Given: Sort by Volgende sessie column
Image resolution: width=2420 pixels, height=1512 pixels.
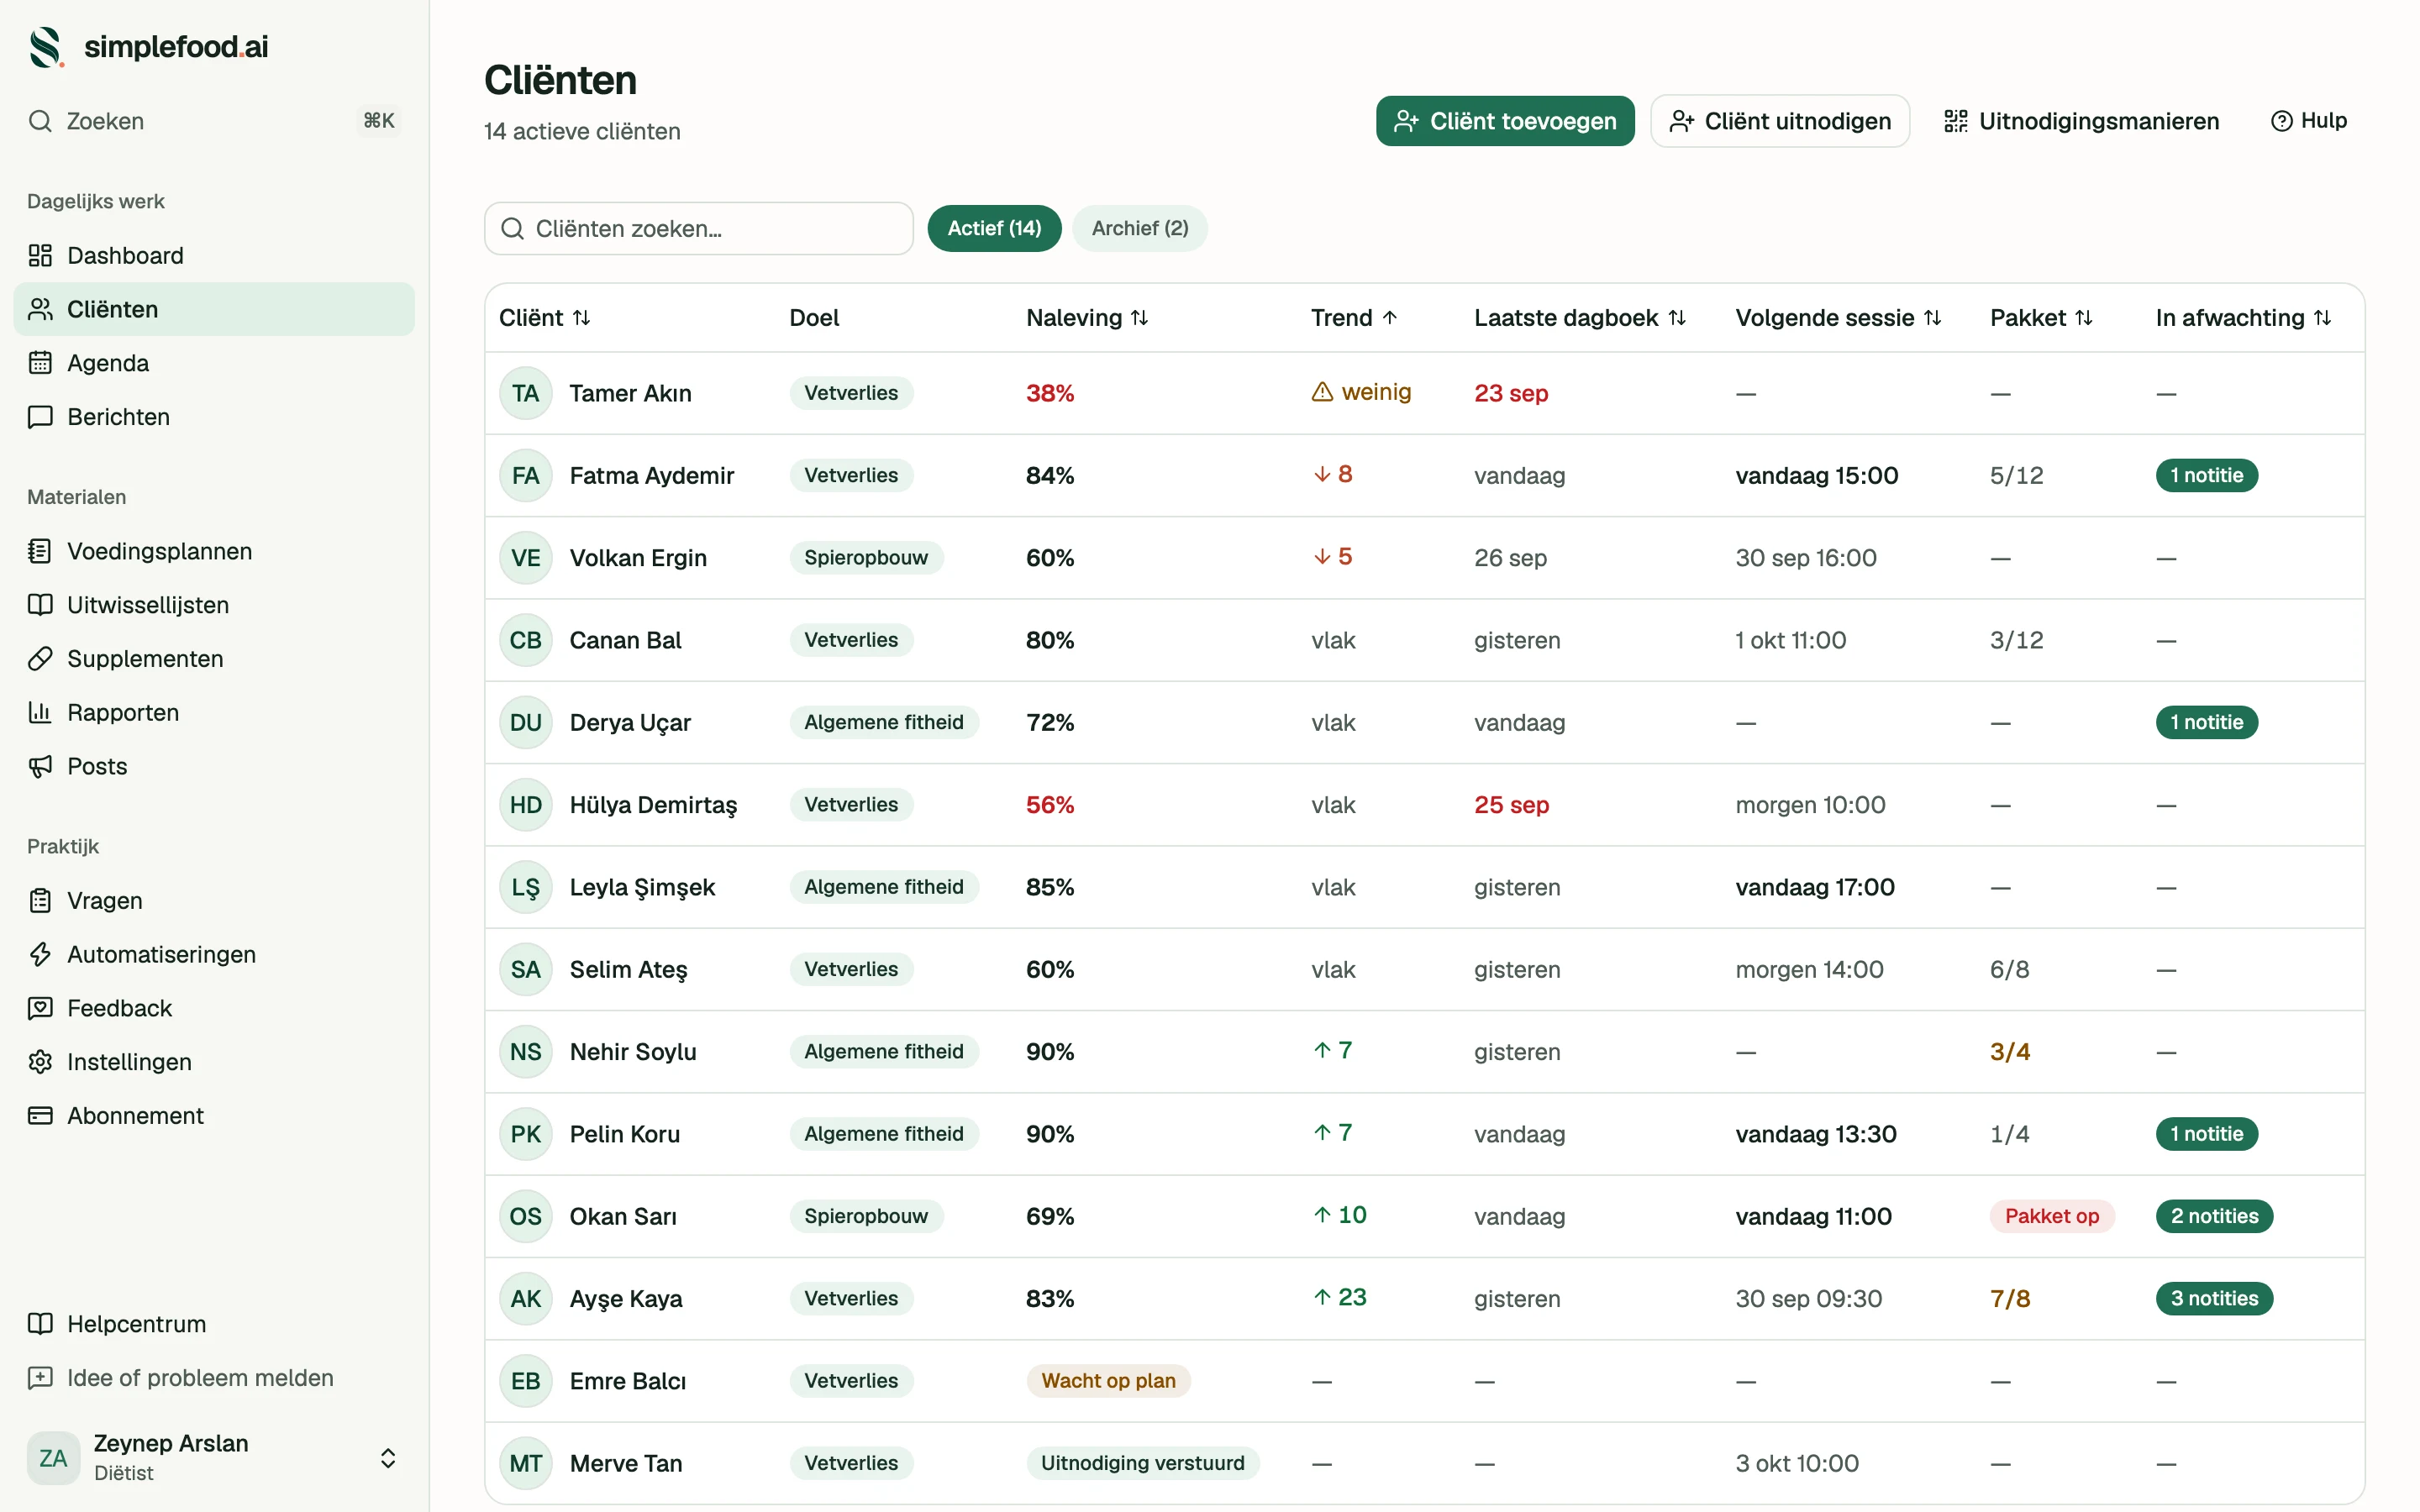Looking at the screenshot, I should pyautogui.click(x=1838, y=318).
